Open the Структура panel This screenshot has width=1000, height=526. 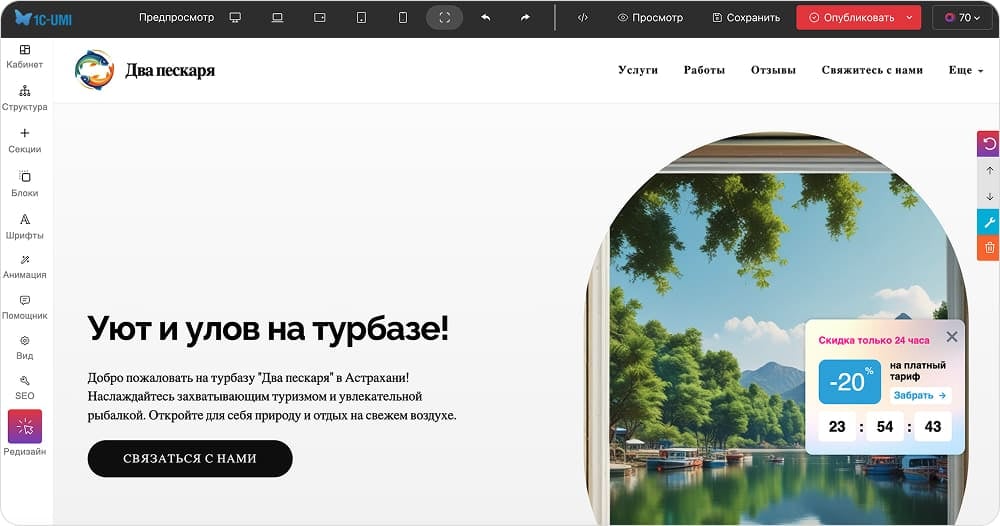25,98
